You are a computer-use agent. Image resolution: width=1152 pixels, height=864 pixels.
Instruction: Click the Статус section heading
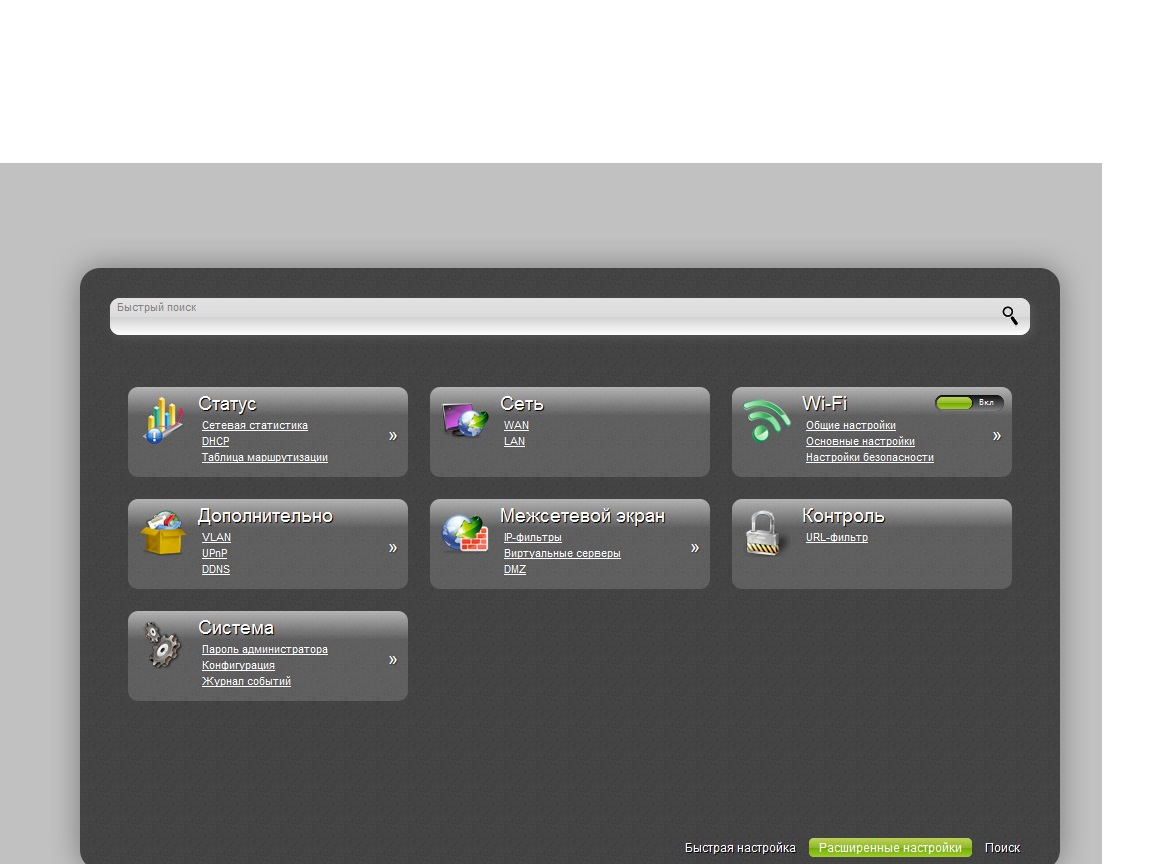[x=227, y=404]
